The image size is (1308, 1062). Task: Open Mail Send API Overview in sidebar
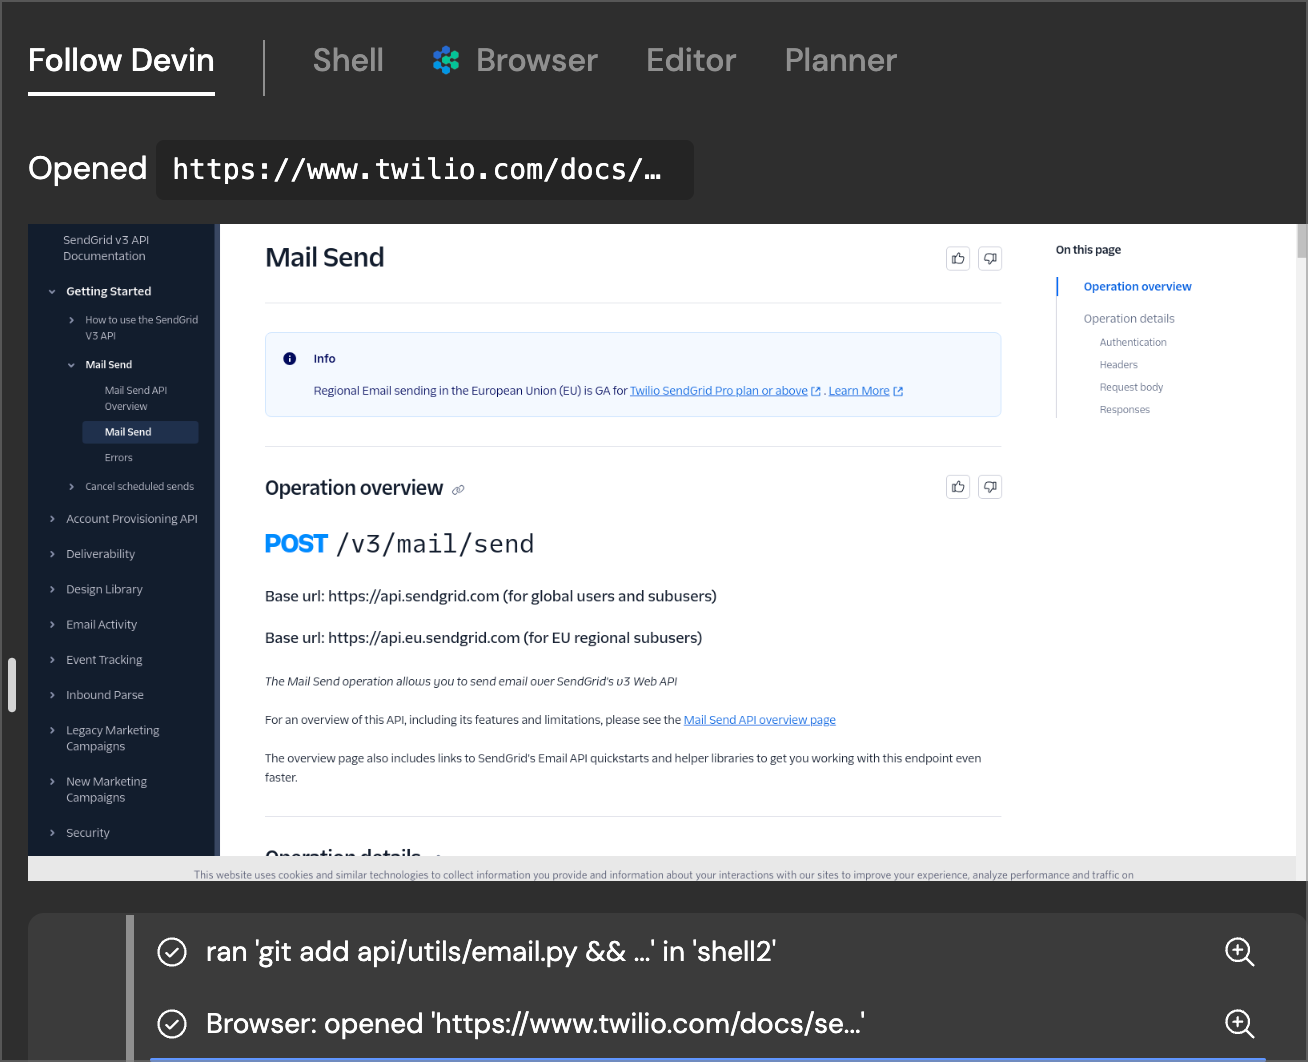pyautogui.click(x=136, y=399)
